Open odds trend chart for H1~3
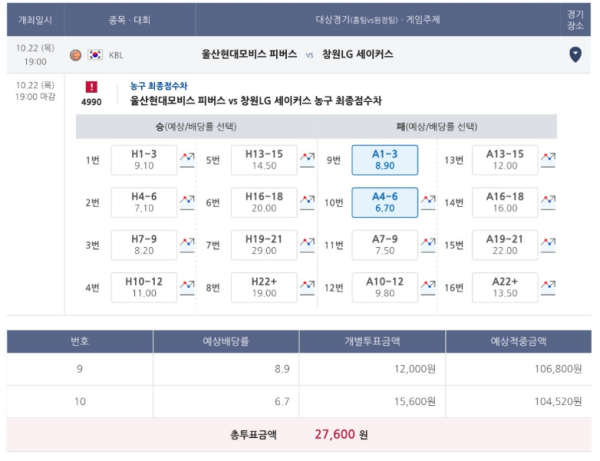 (x=187, y=160)
